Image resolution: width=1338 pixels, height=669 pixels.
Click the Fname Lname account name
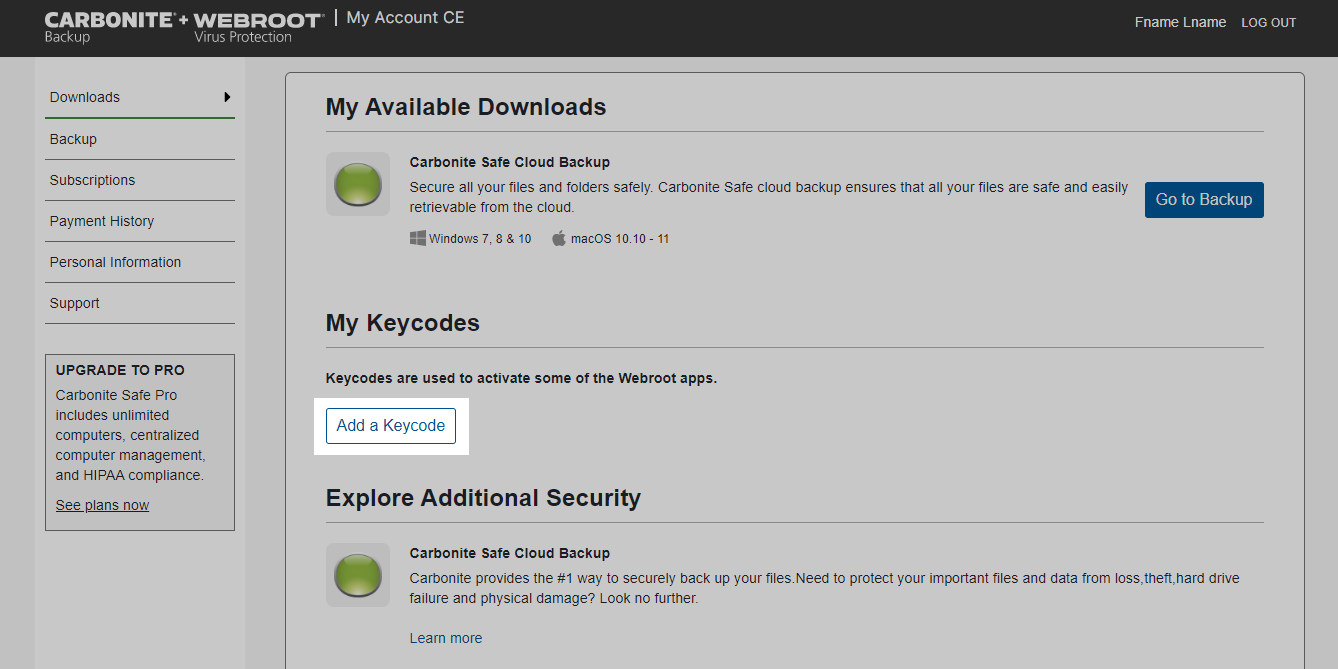point(1180,22)
